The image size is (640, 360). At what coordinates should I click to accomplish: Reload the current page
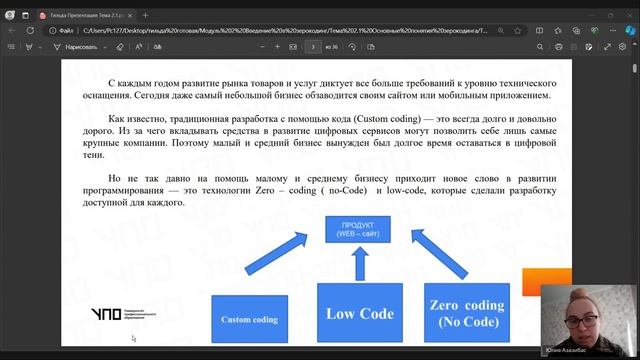tap(30, 31)
